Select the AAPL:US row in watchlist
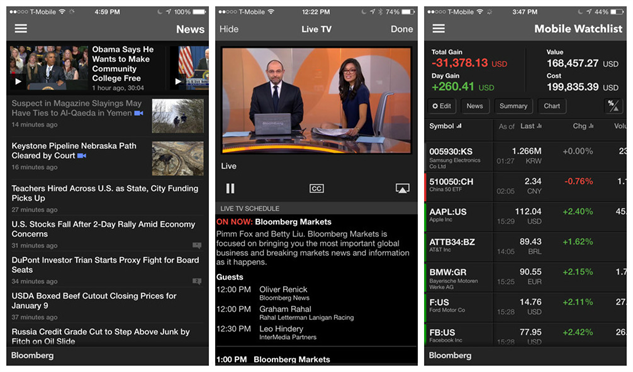This screenshot has width=633, height=372. click(x=525, y=216)
